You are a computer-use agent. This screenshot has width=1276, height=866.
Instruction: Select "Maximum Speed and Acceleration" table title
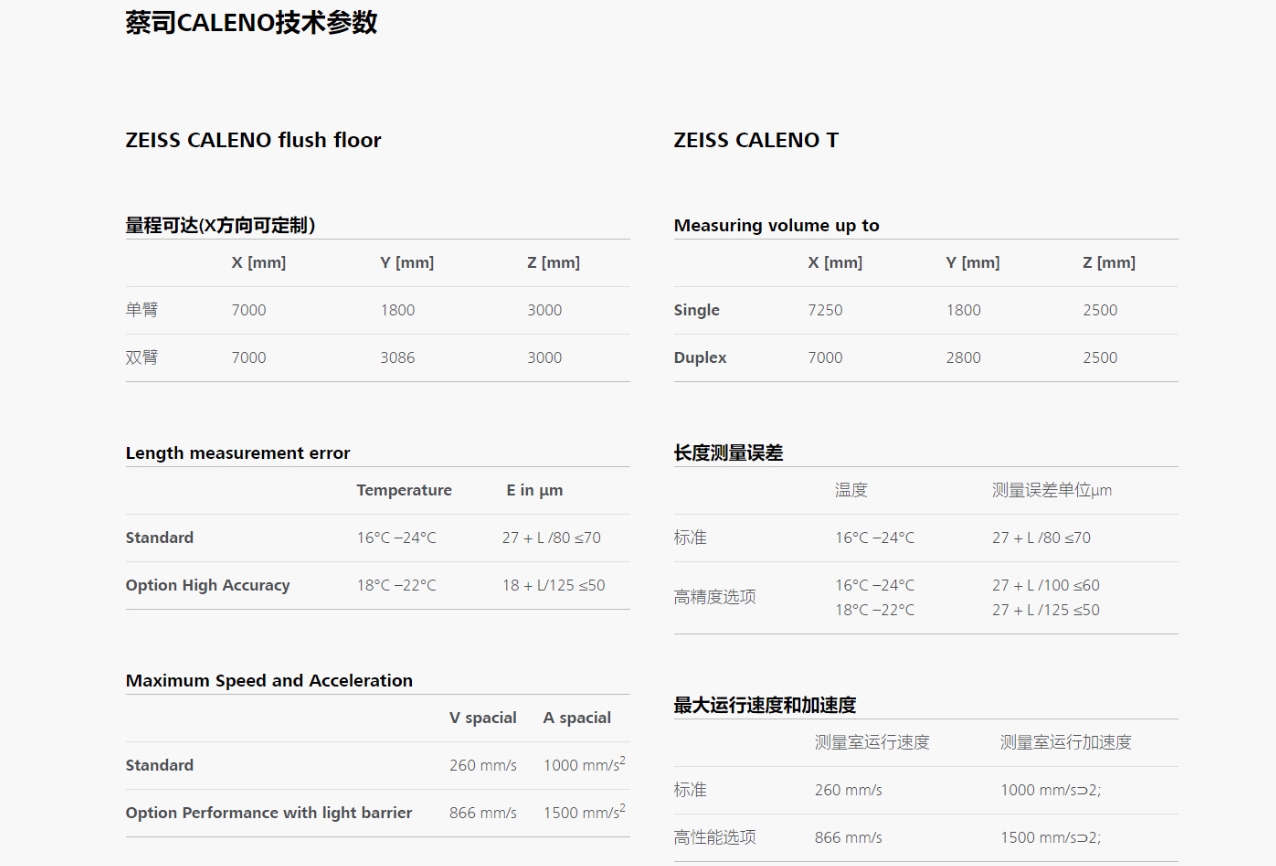269,681
